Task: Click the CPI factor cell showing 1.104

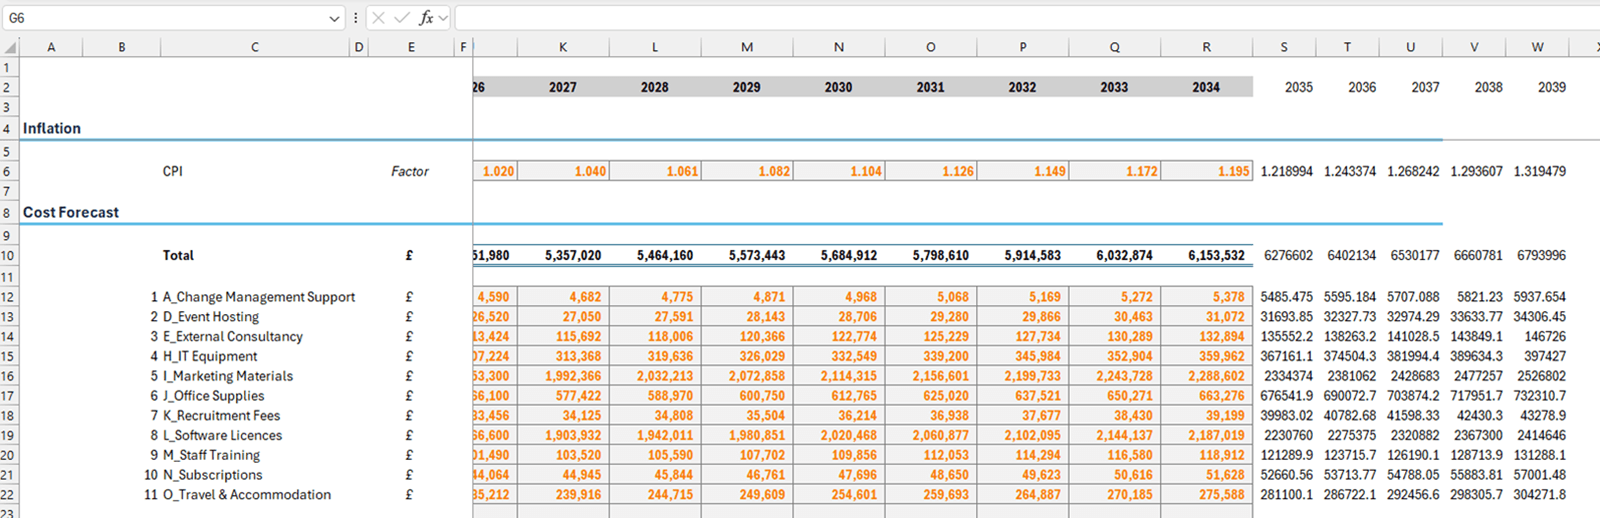Action: pyautogui.click(x=838, y=172)
